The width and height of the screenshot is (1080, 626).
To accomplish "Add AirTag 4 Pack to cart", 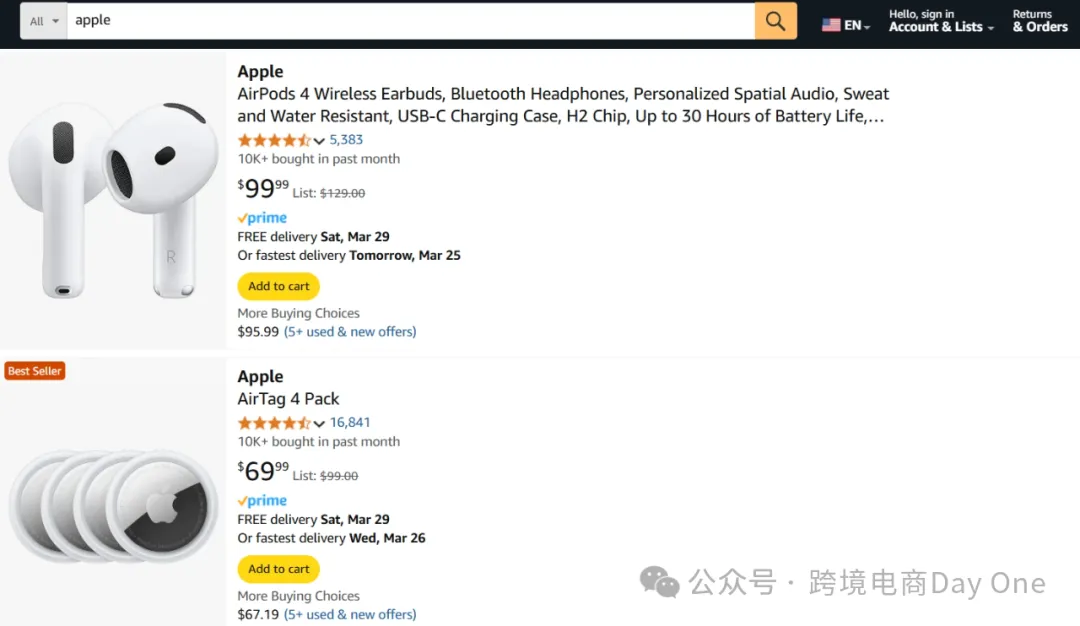I will pyautogui.click(x=278, y=569).
